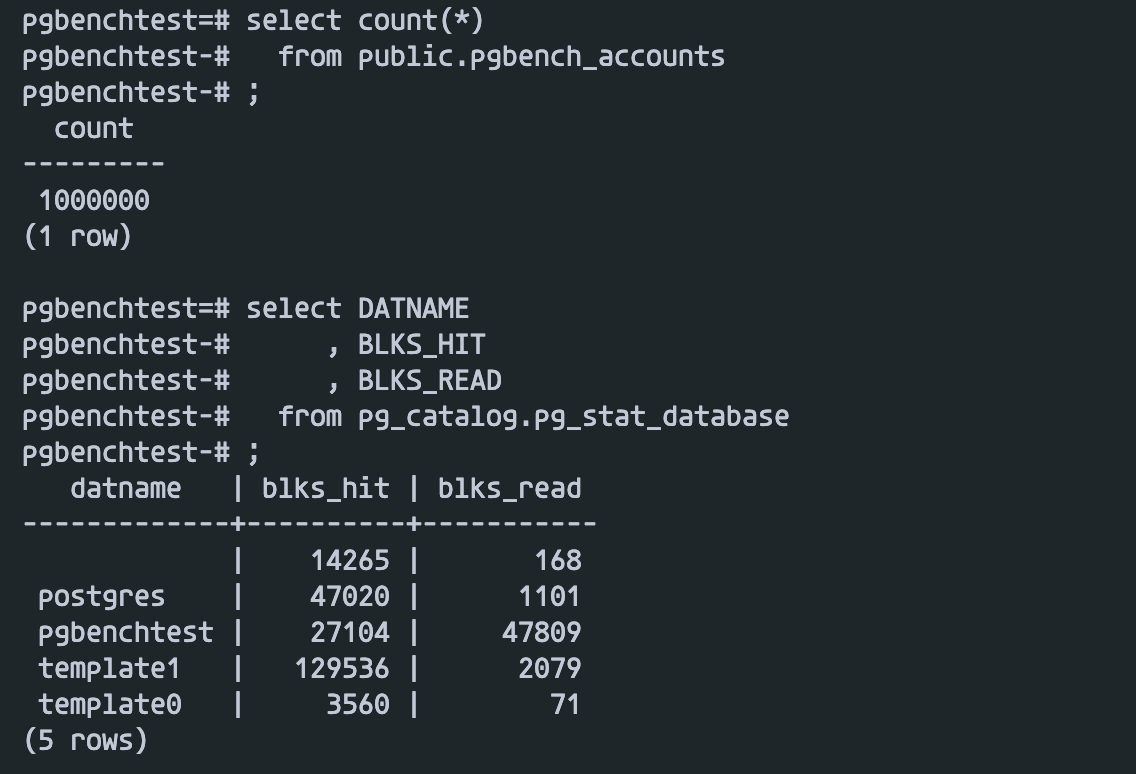The height and width of the screenshot is (774, 1136).
Task: Click the blks_hit value 14265
Action: [x=349, y=560]
